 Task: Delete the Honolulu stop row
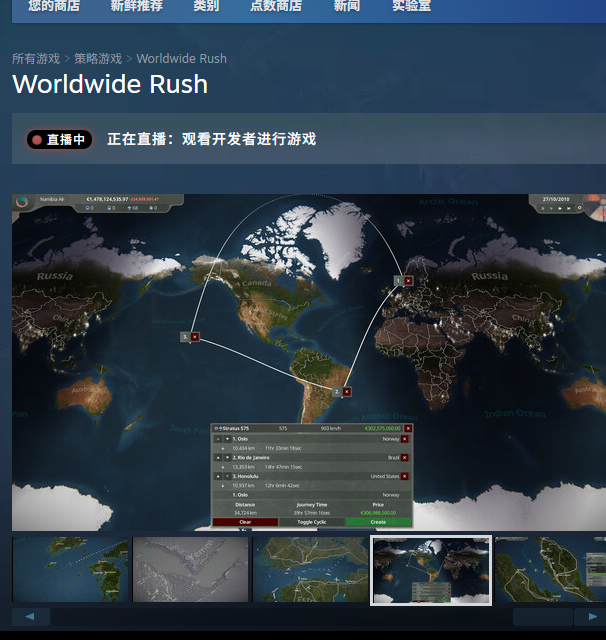coord(404,476)
